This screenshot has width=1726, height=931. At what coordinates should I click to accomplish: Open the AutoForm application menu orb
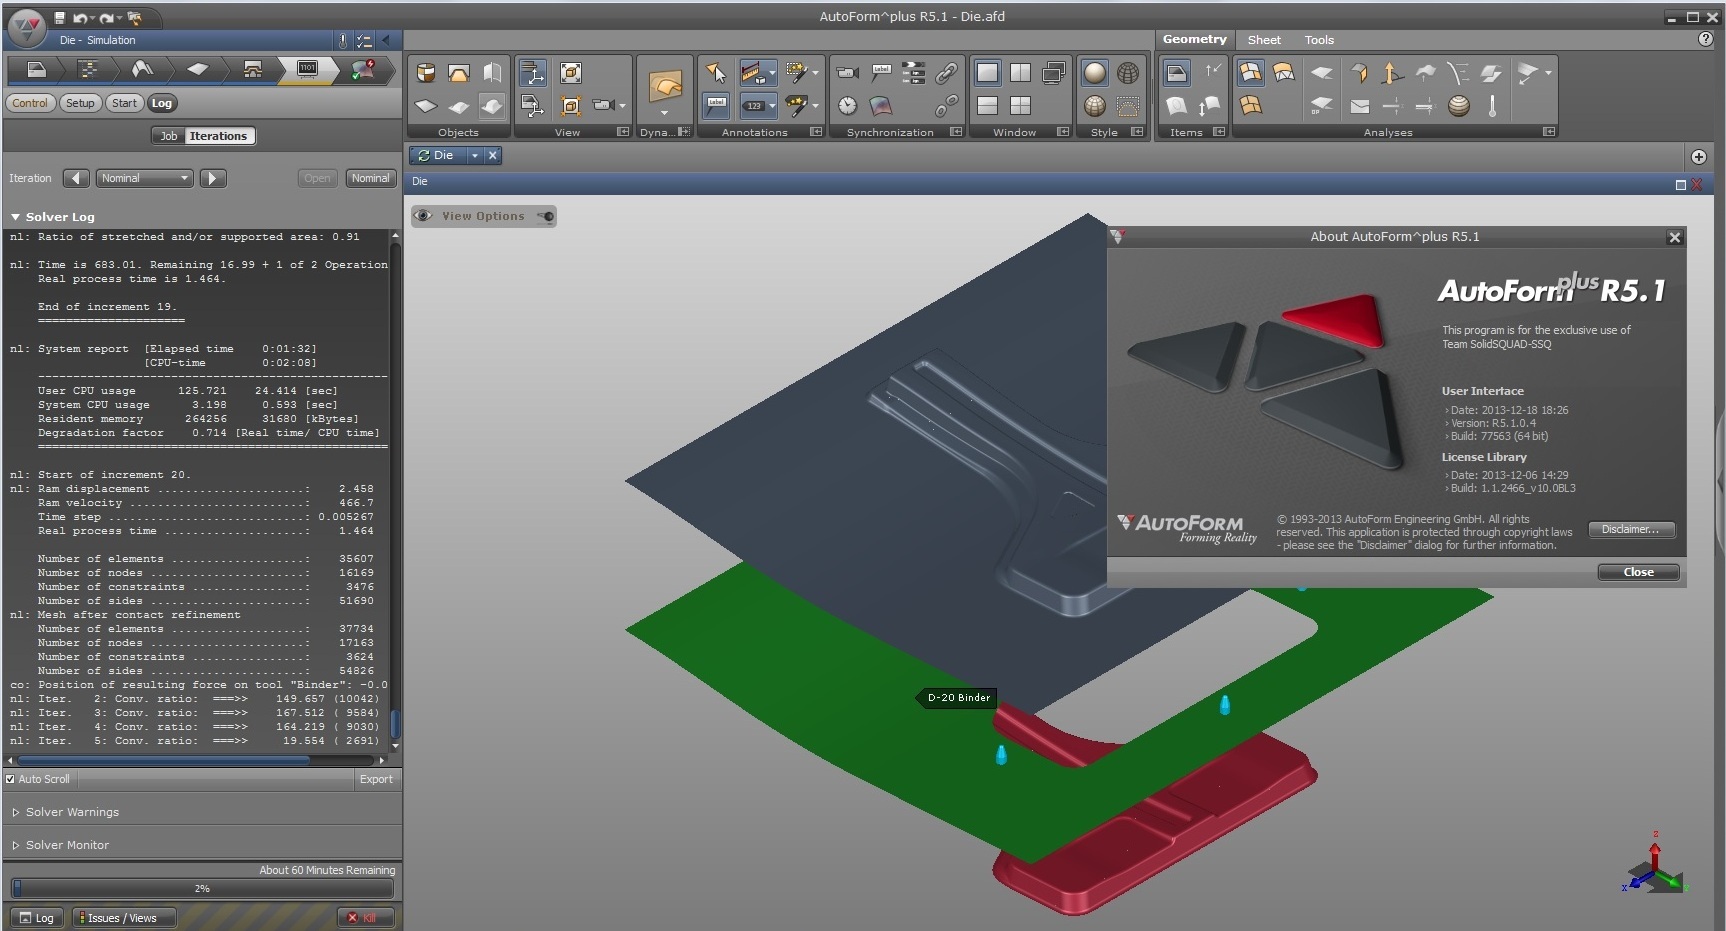[26, 26]
